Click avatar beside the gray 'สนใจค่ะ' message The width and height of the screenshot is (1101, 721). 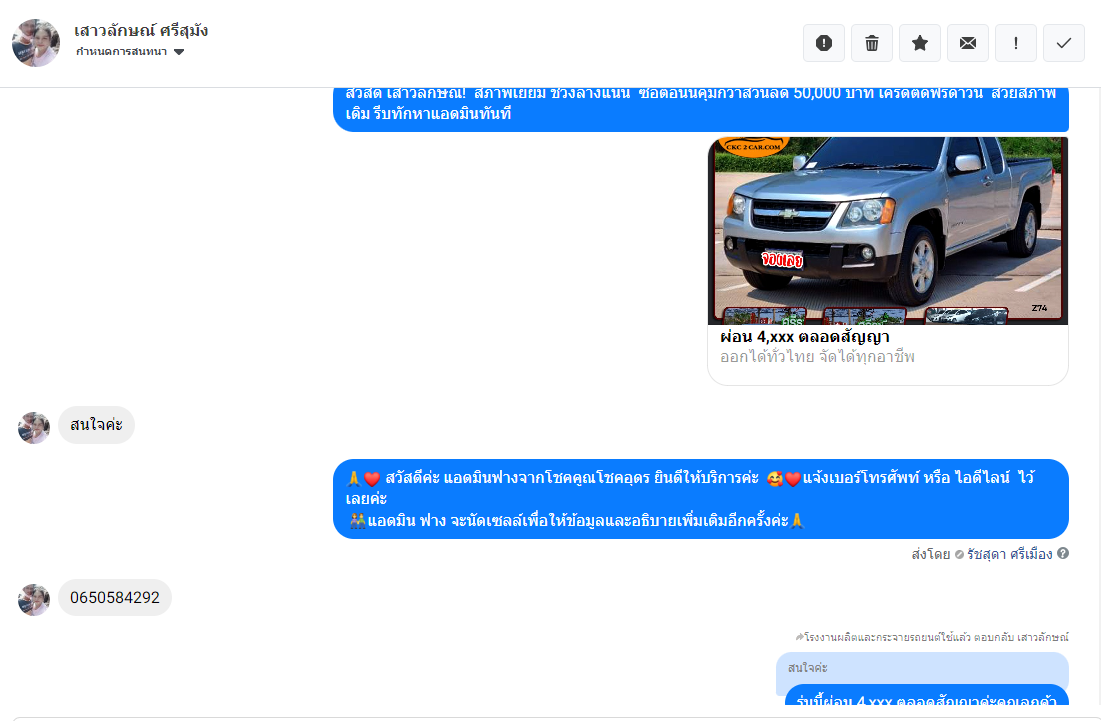point(34,428)
